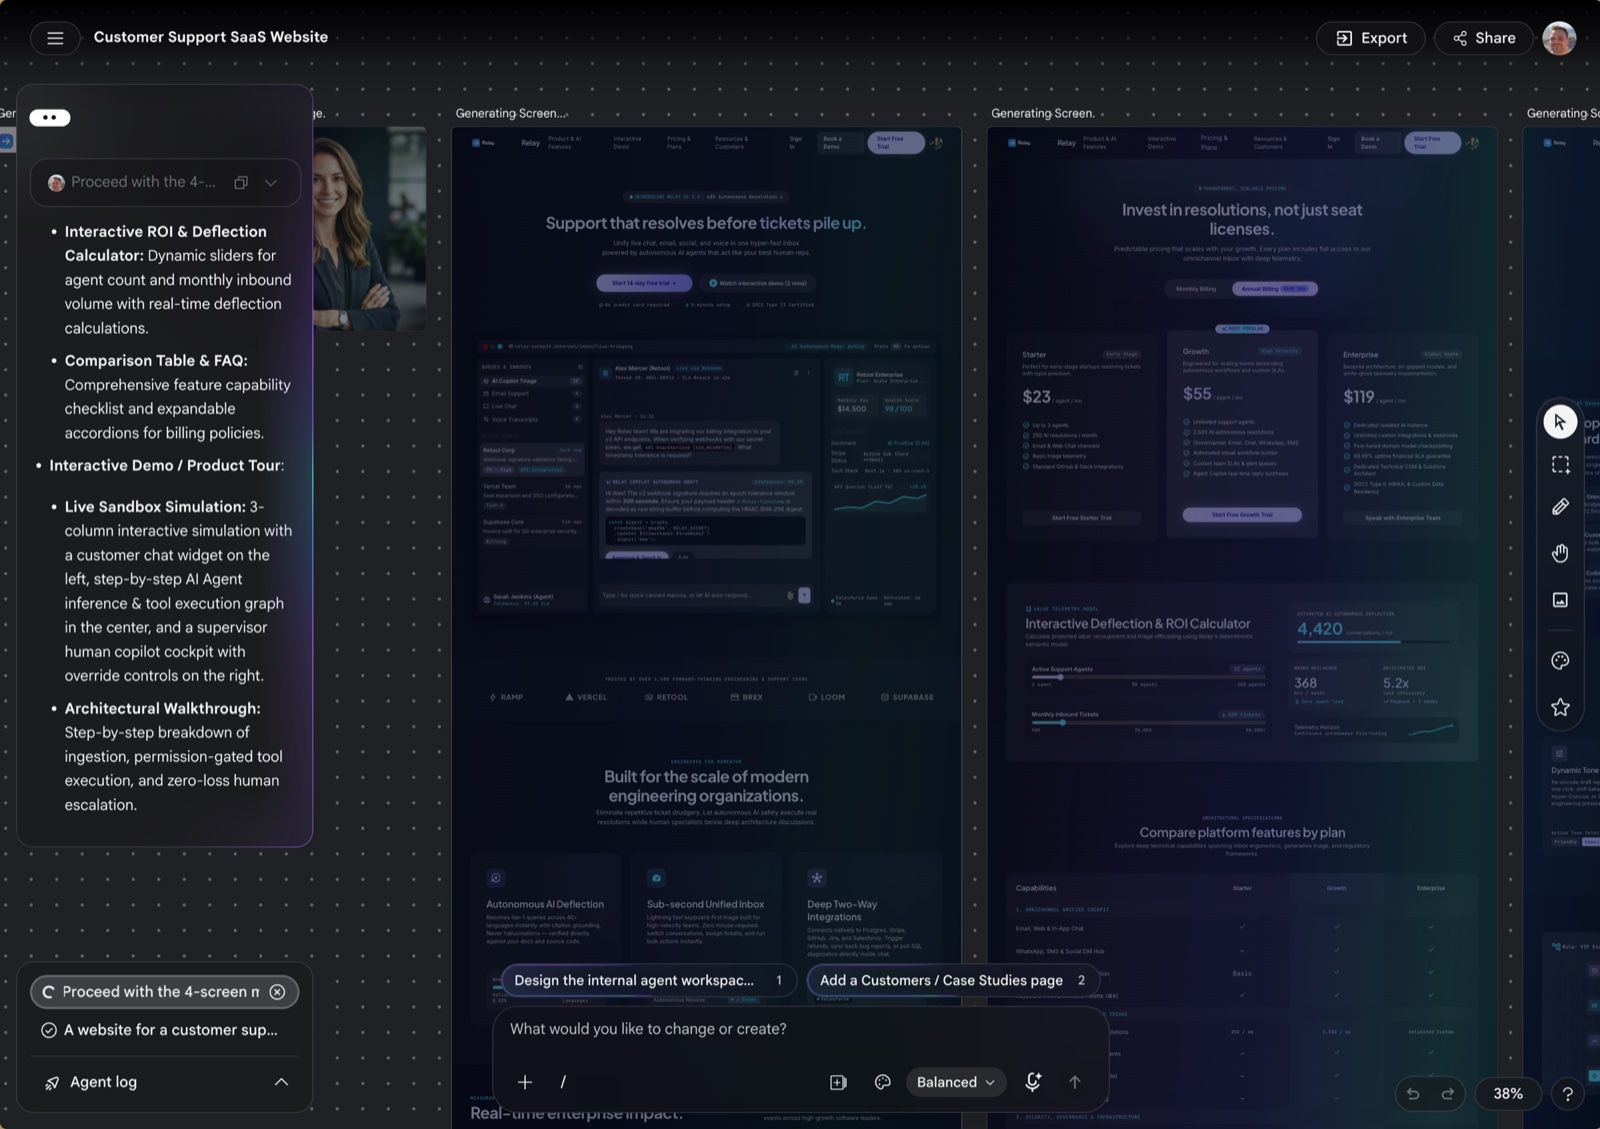Open the hamburger menu
The width and height of the screenshot is (1600, 1129).
[x=55, y=38]
